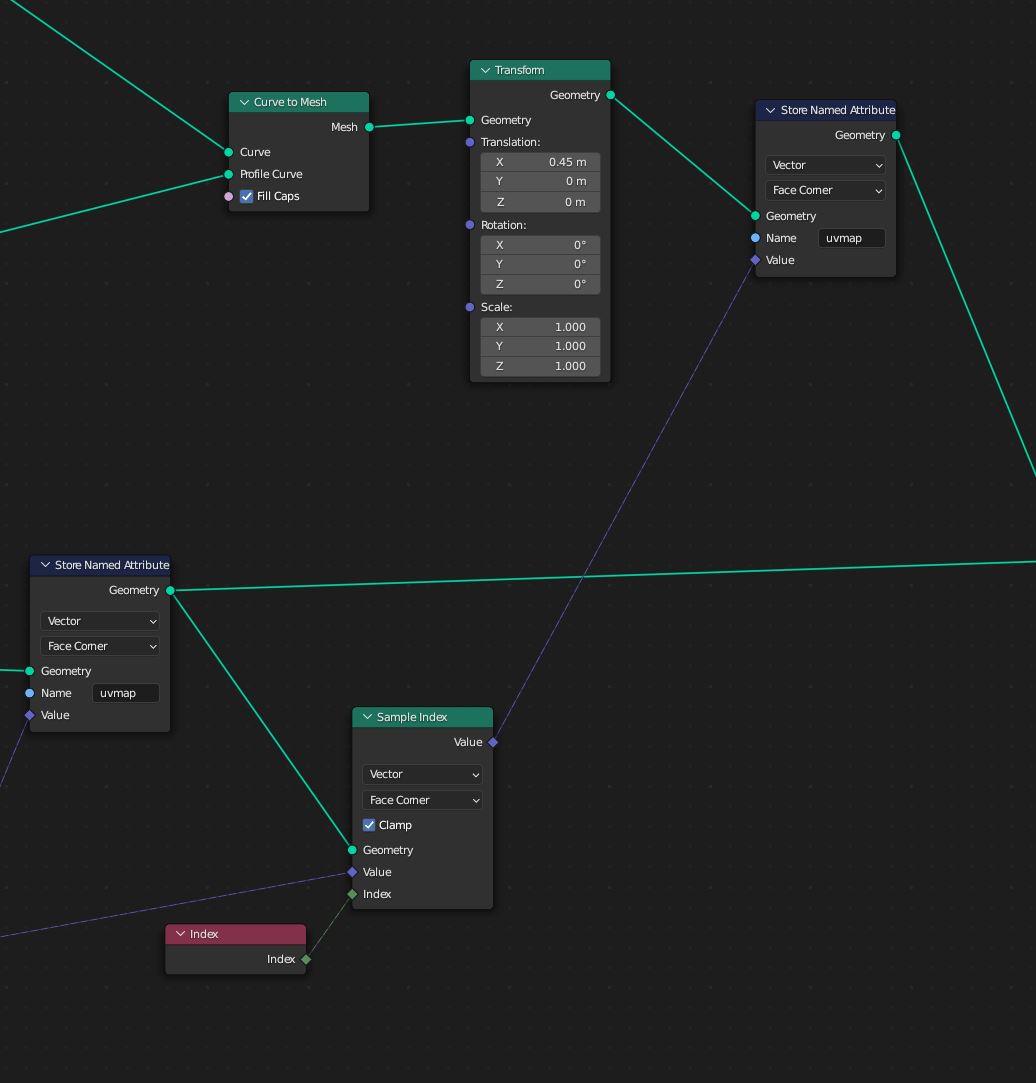The height and width of the screenshot is (1083, 1036).
Task: Collapse the Transform node with its chevron
Action: (486, 70)
